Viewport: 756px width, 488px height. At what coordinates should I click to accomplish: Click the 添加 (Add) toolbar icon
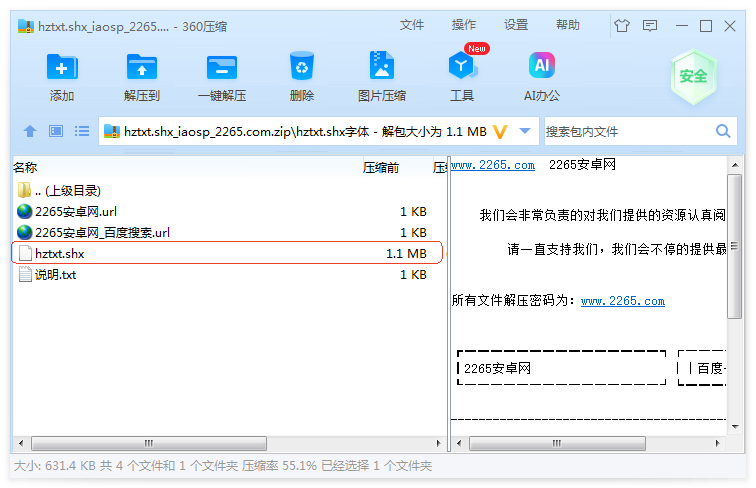(62, 67)
